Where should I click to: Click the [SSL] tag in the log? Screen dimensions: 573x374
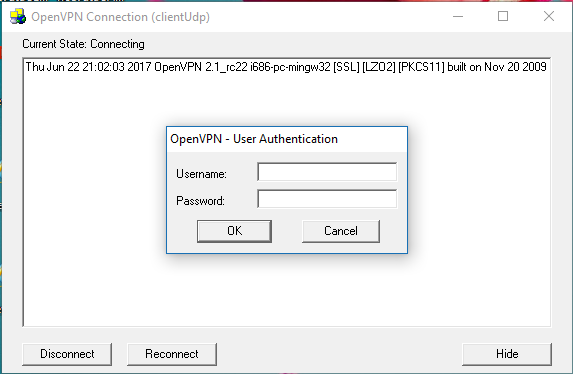pyautogui.click(x=346, y=67)
